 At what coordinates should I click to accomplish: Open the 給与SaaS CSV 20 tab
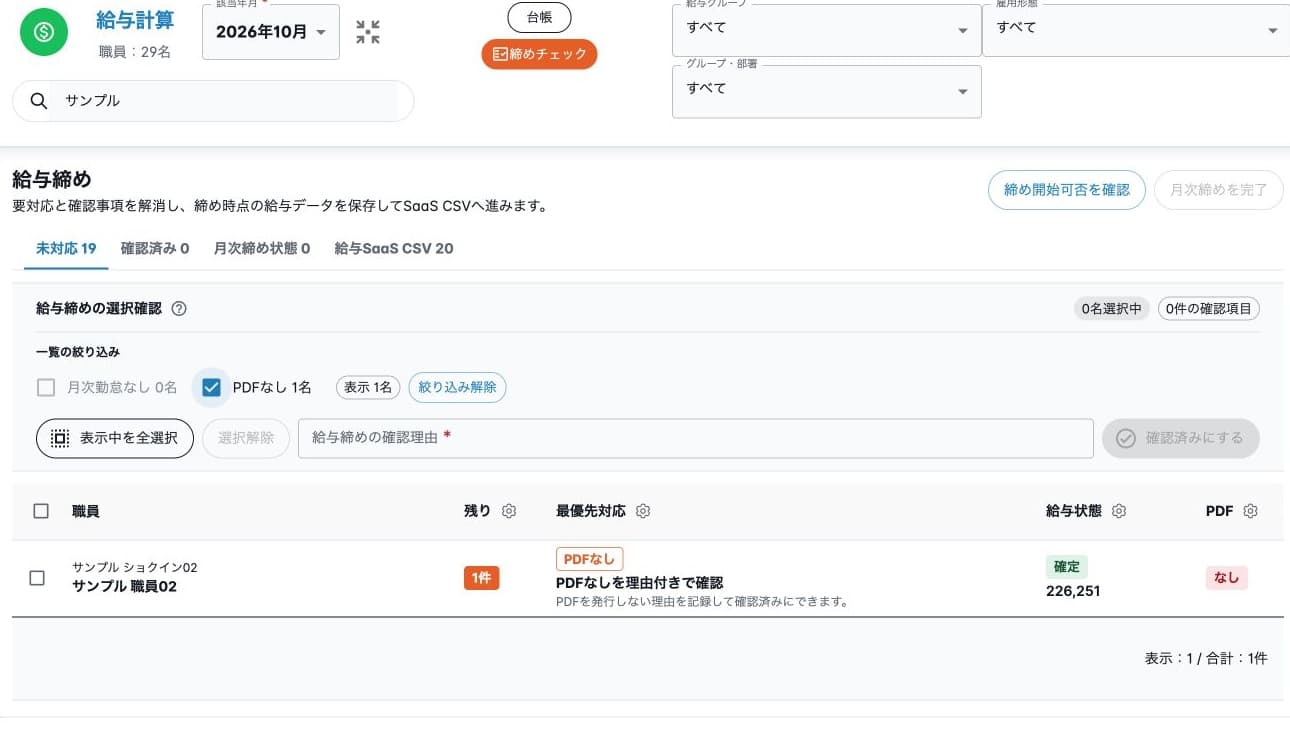(394, 248)
